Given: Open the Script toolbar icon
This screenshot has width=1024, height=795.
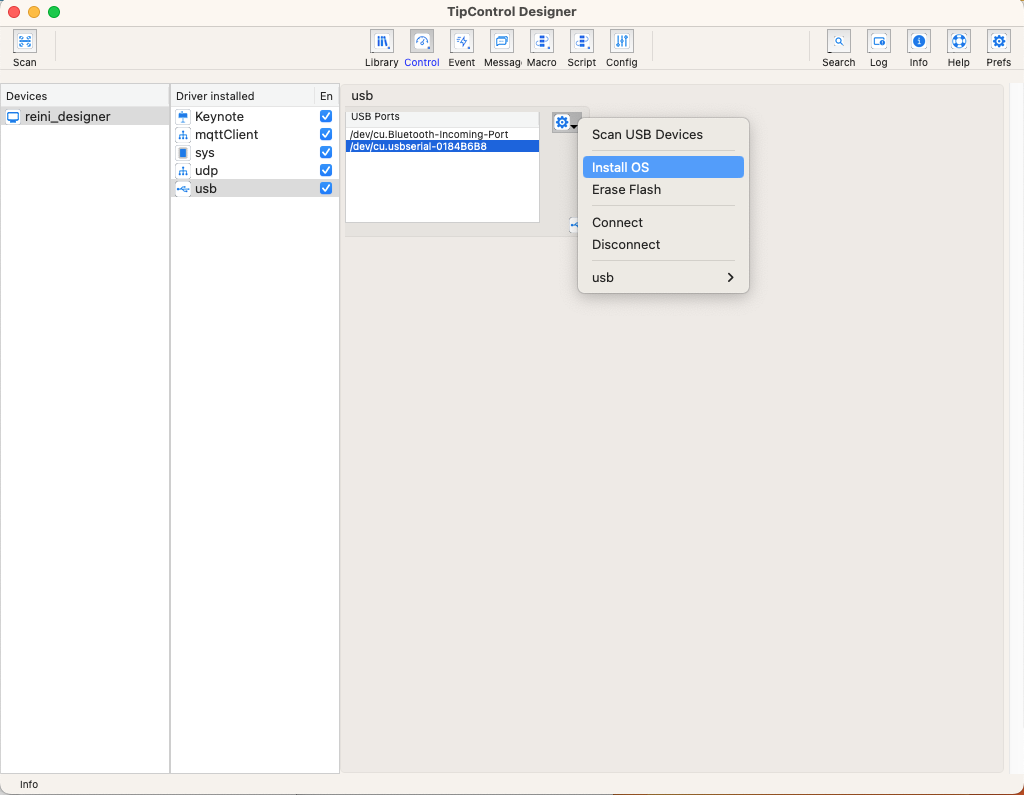Looking at the screenshot, I should (582, 42).
